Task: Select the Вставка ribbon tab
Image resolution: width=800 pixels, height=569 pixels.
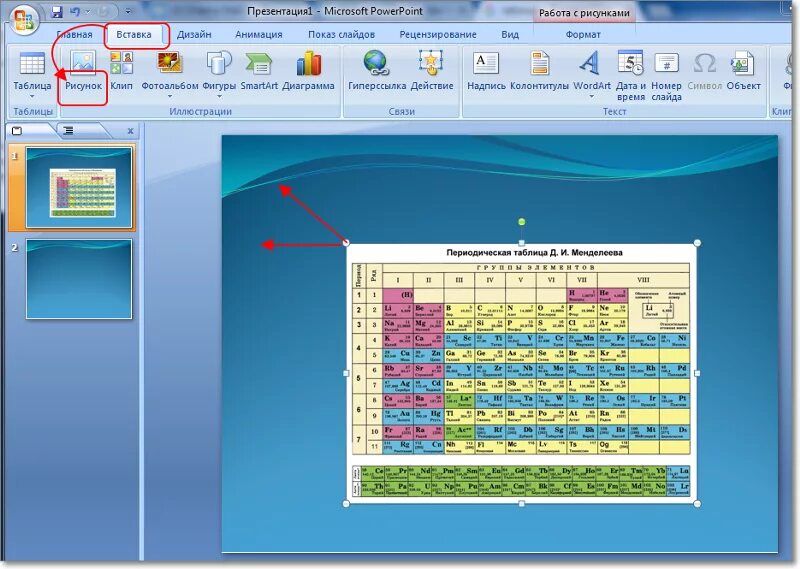Action: pyautogui.click(x=134, y=34)
